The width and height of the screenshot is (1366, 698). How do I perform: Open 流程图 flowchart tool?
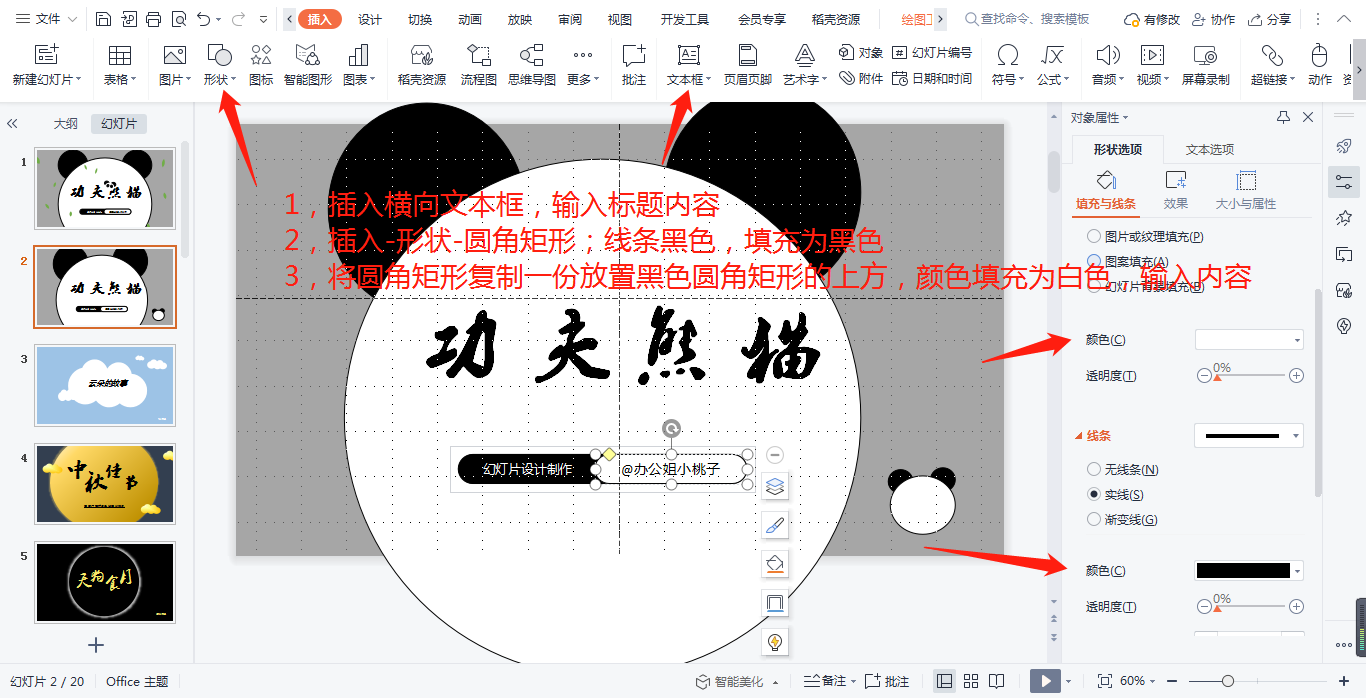(x=478, y=66)
